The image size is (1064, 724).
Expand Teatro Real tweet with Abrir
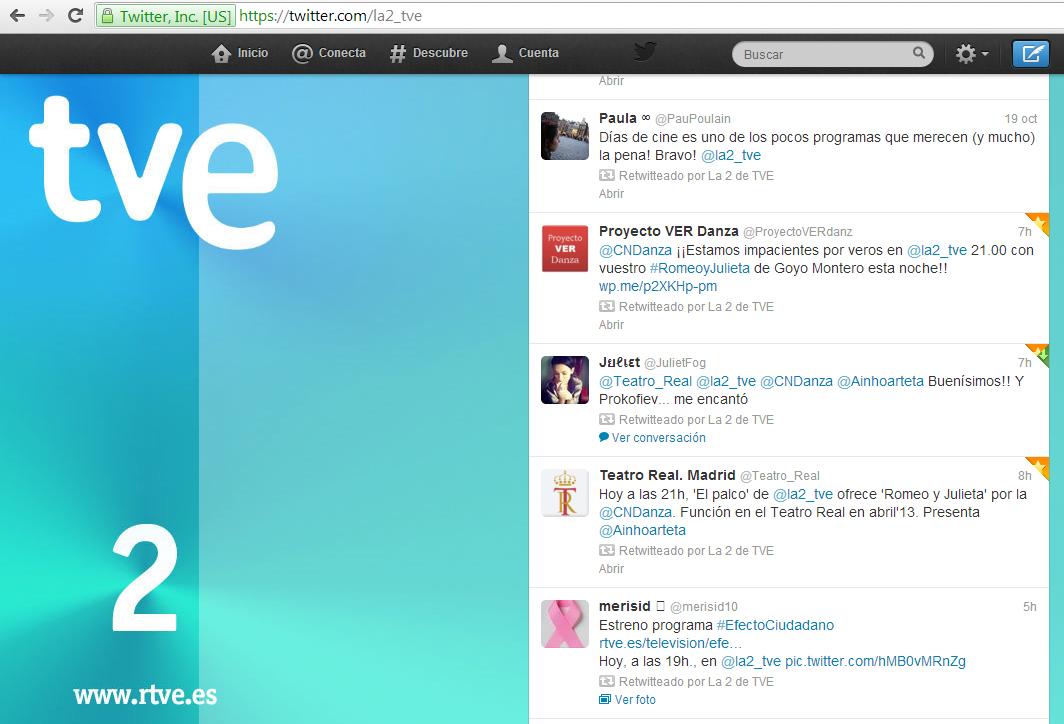point(611,568)
